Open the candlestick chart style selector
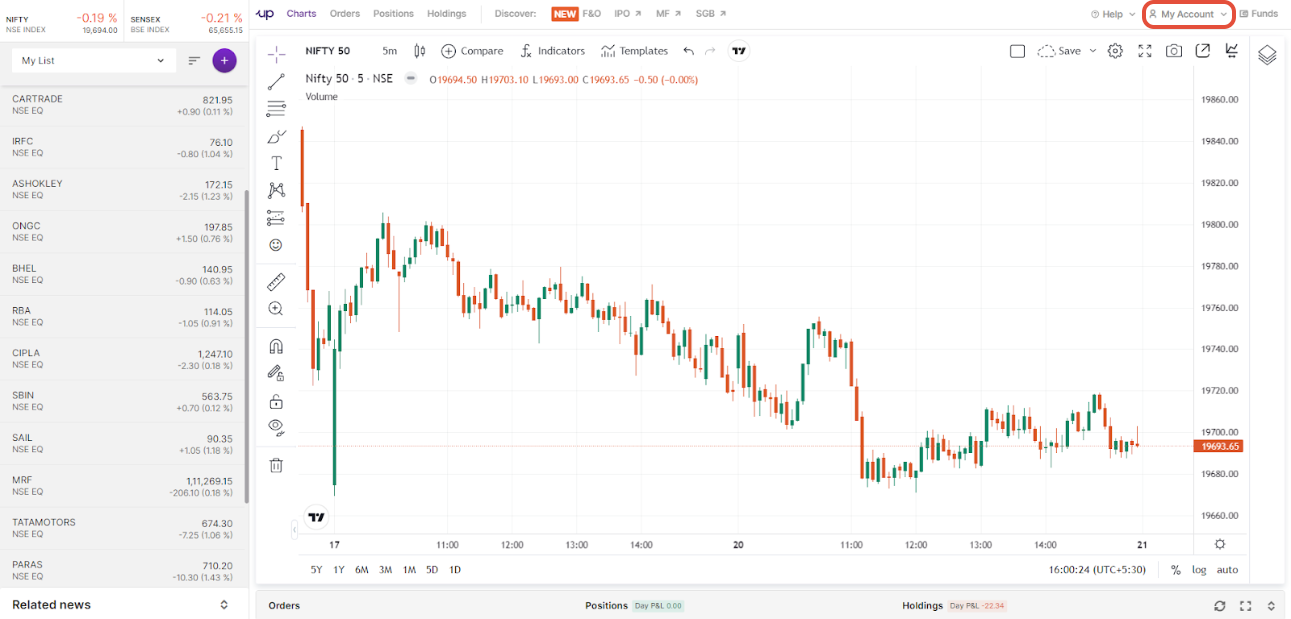 coord(420,51)
